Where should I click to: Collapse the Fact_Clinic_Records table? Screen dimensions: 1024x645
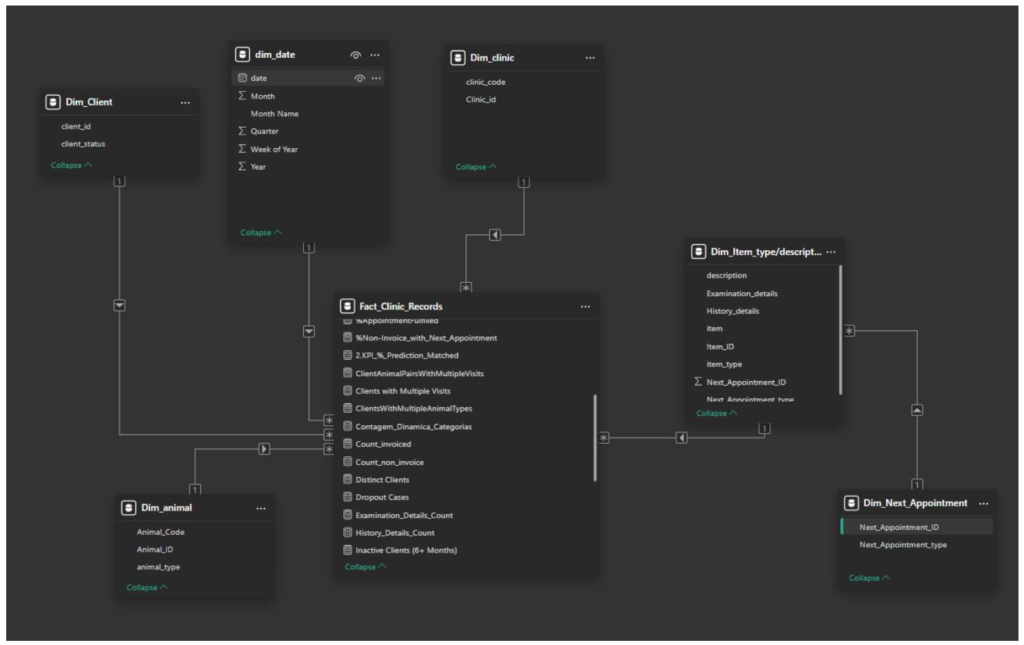pyautogui.click(x=365, y=567)
